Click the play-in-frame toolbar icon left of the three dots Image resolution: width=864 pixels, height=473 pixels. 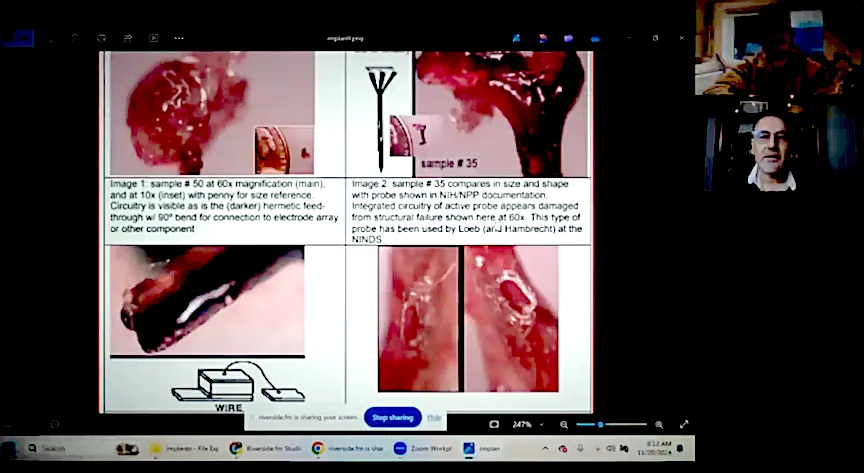(x=154, y=38)
